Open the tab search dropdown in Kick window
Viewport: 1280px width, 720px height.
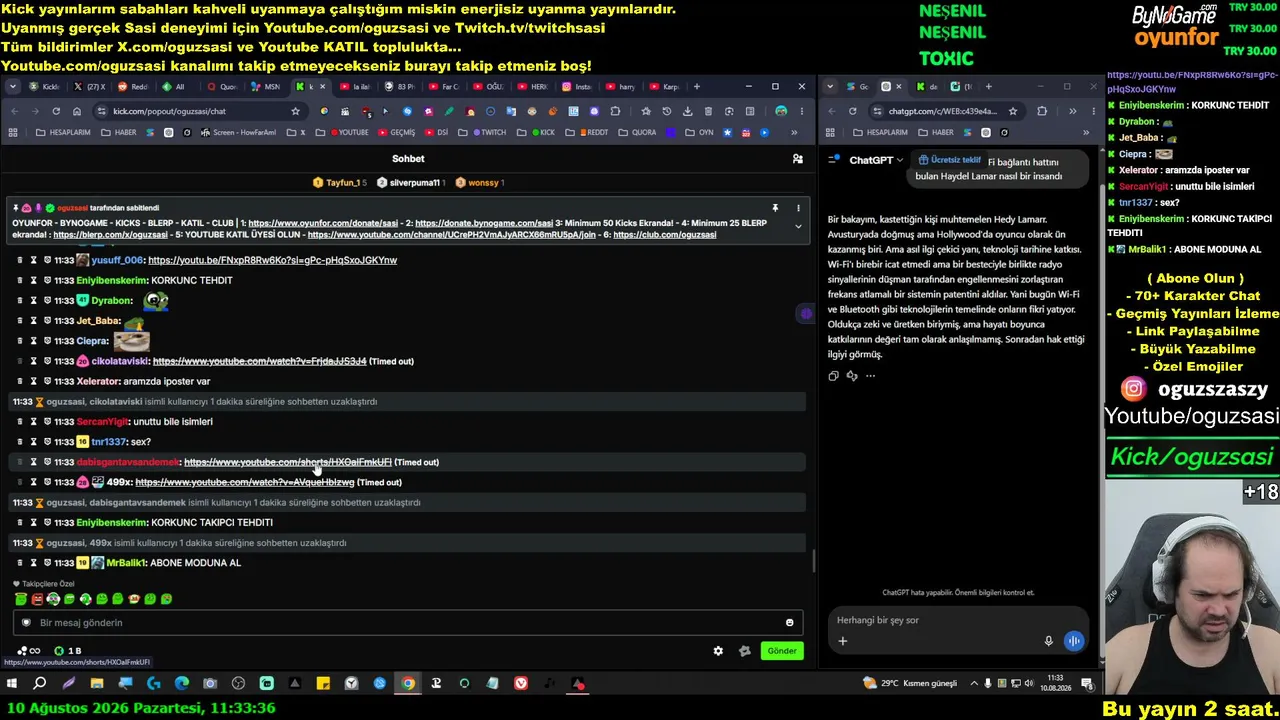pyautogui.click(x=12, y=87)
